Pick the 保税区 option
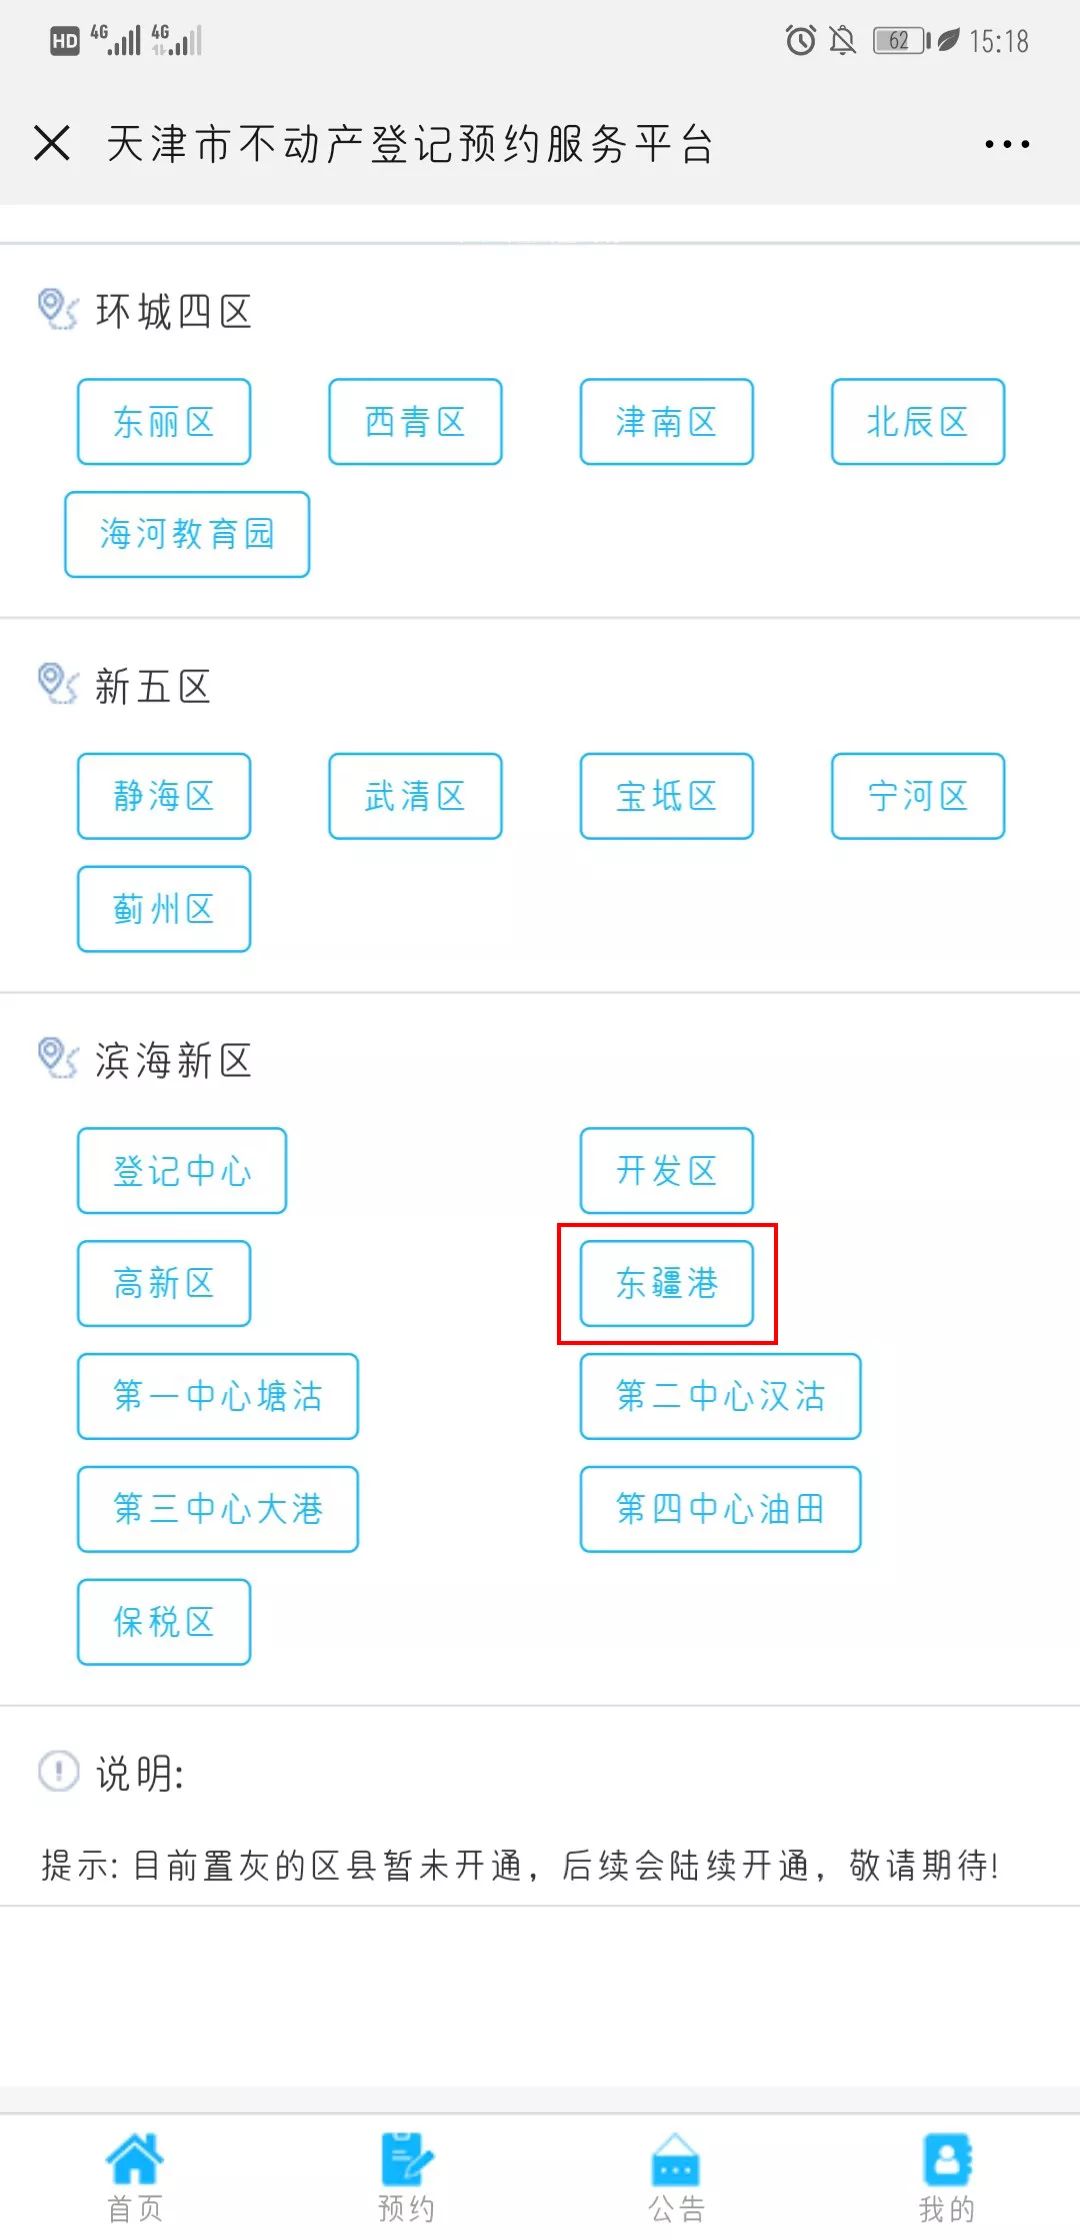Image resolution: width=1080 pixels, height=2240 pixels. click(164, 1622)
